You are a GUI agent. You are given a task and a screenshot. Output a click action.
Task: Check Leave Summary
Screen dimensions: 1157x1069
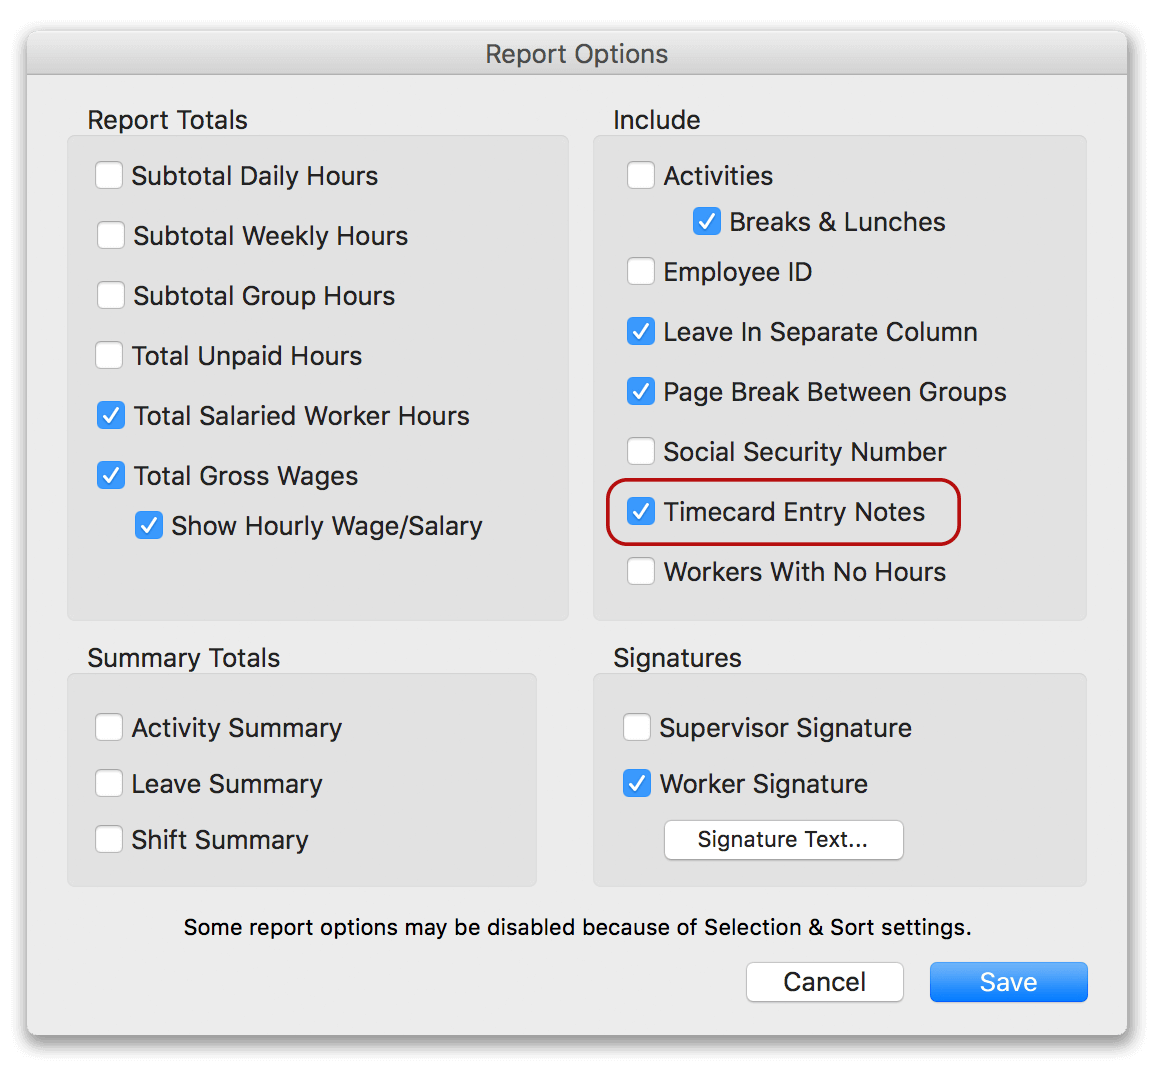pyautogui.click(x=109, y=783)
